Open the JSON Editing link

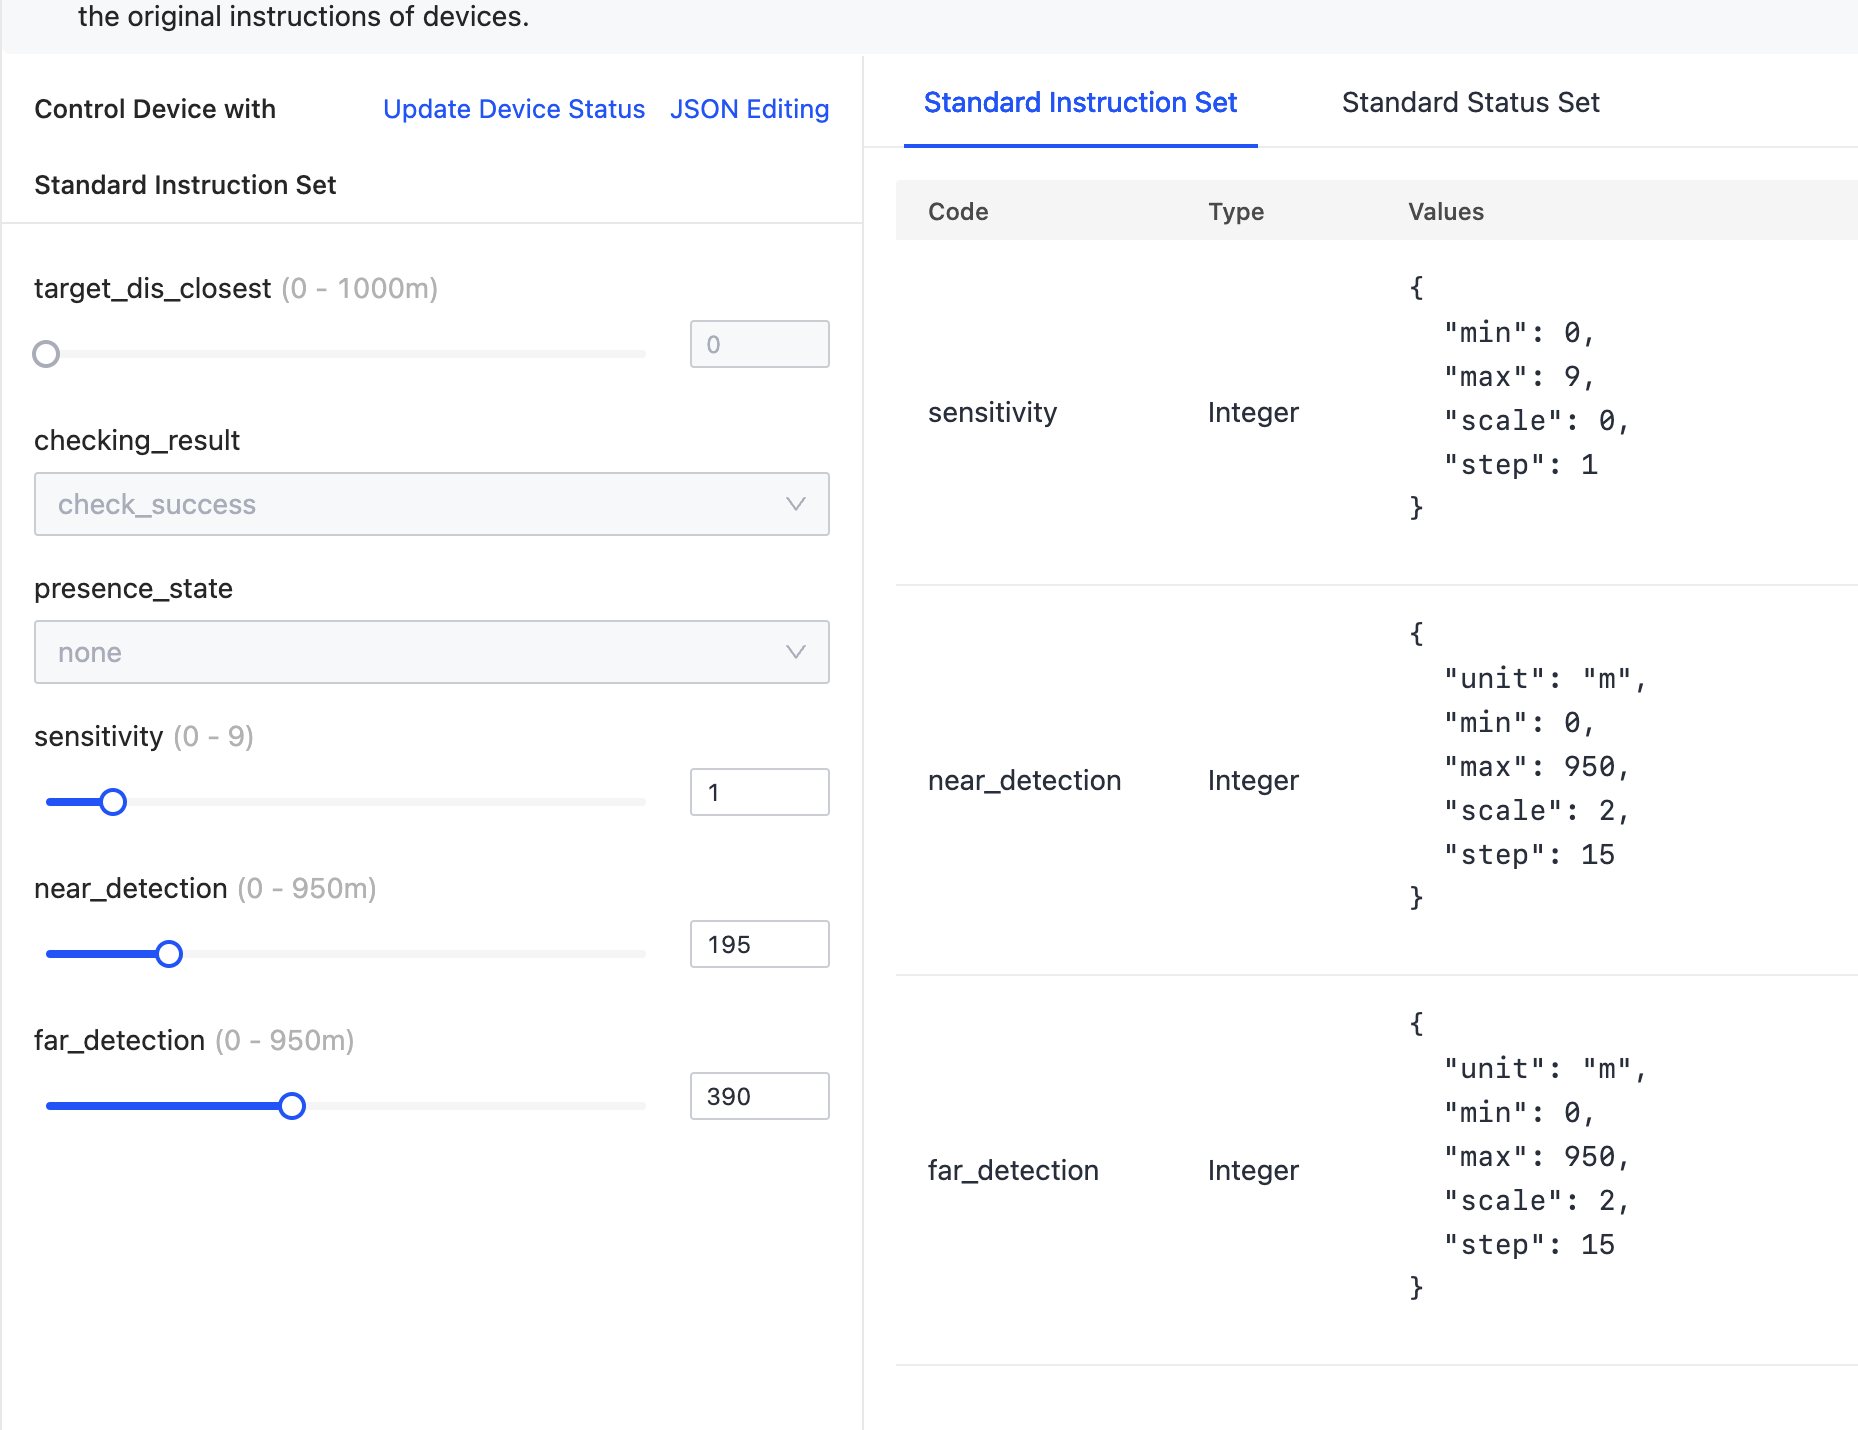coord(749,109)
